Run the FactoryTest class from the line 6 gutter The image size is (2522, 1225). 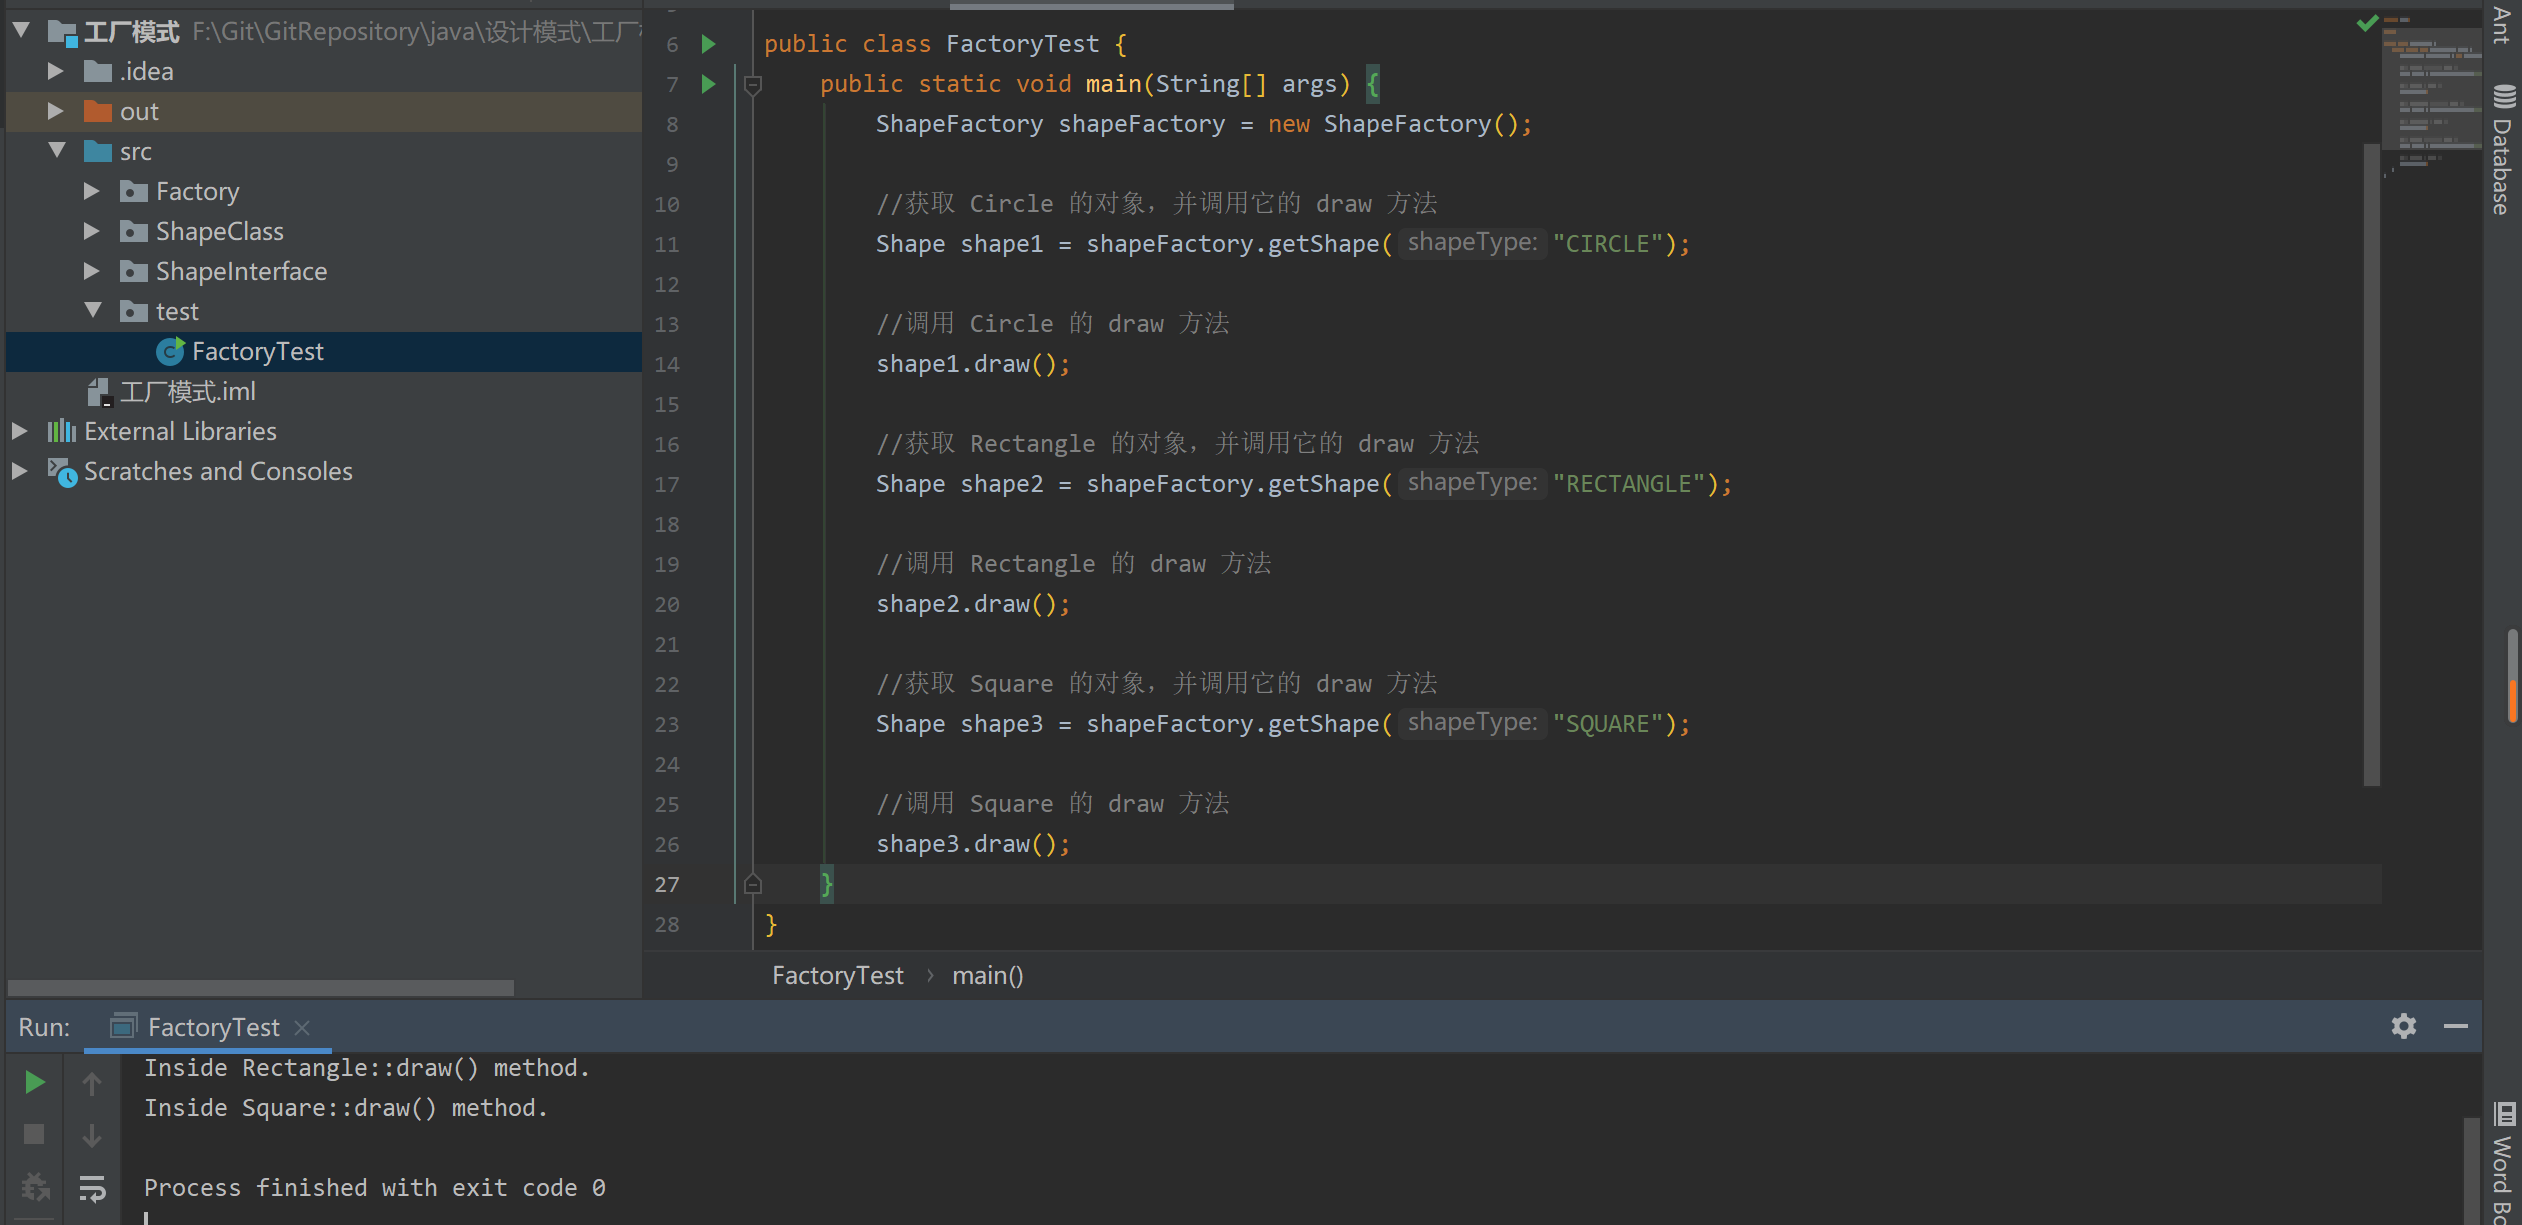(708, 44)
